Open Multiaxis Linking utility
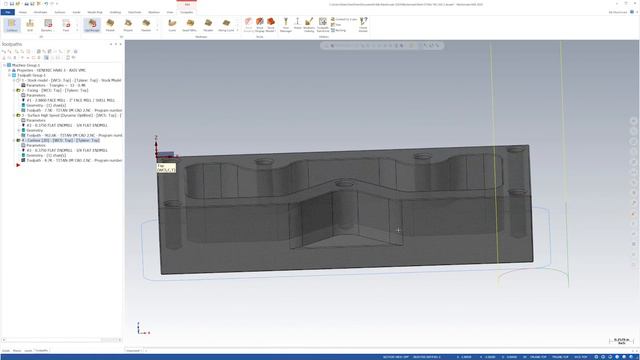The image size is (640, 360). 309,25
